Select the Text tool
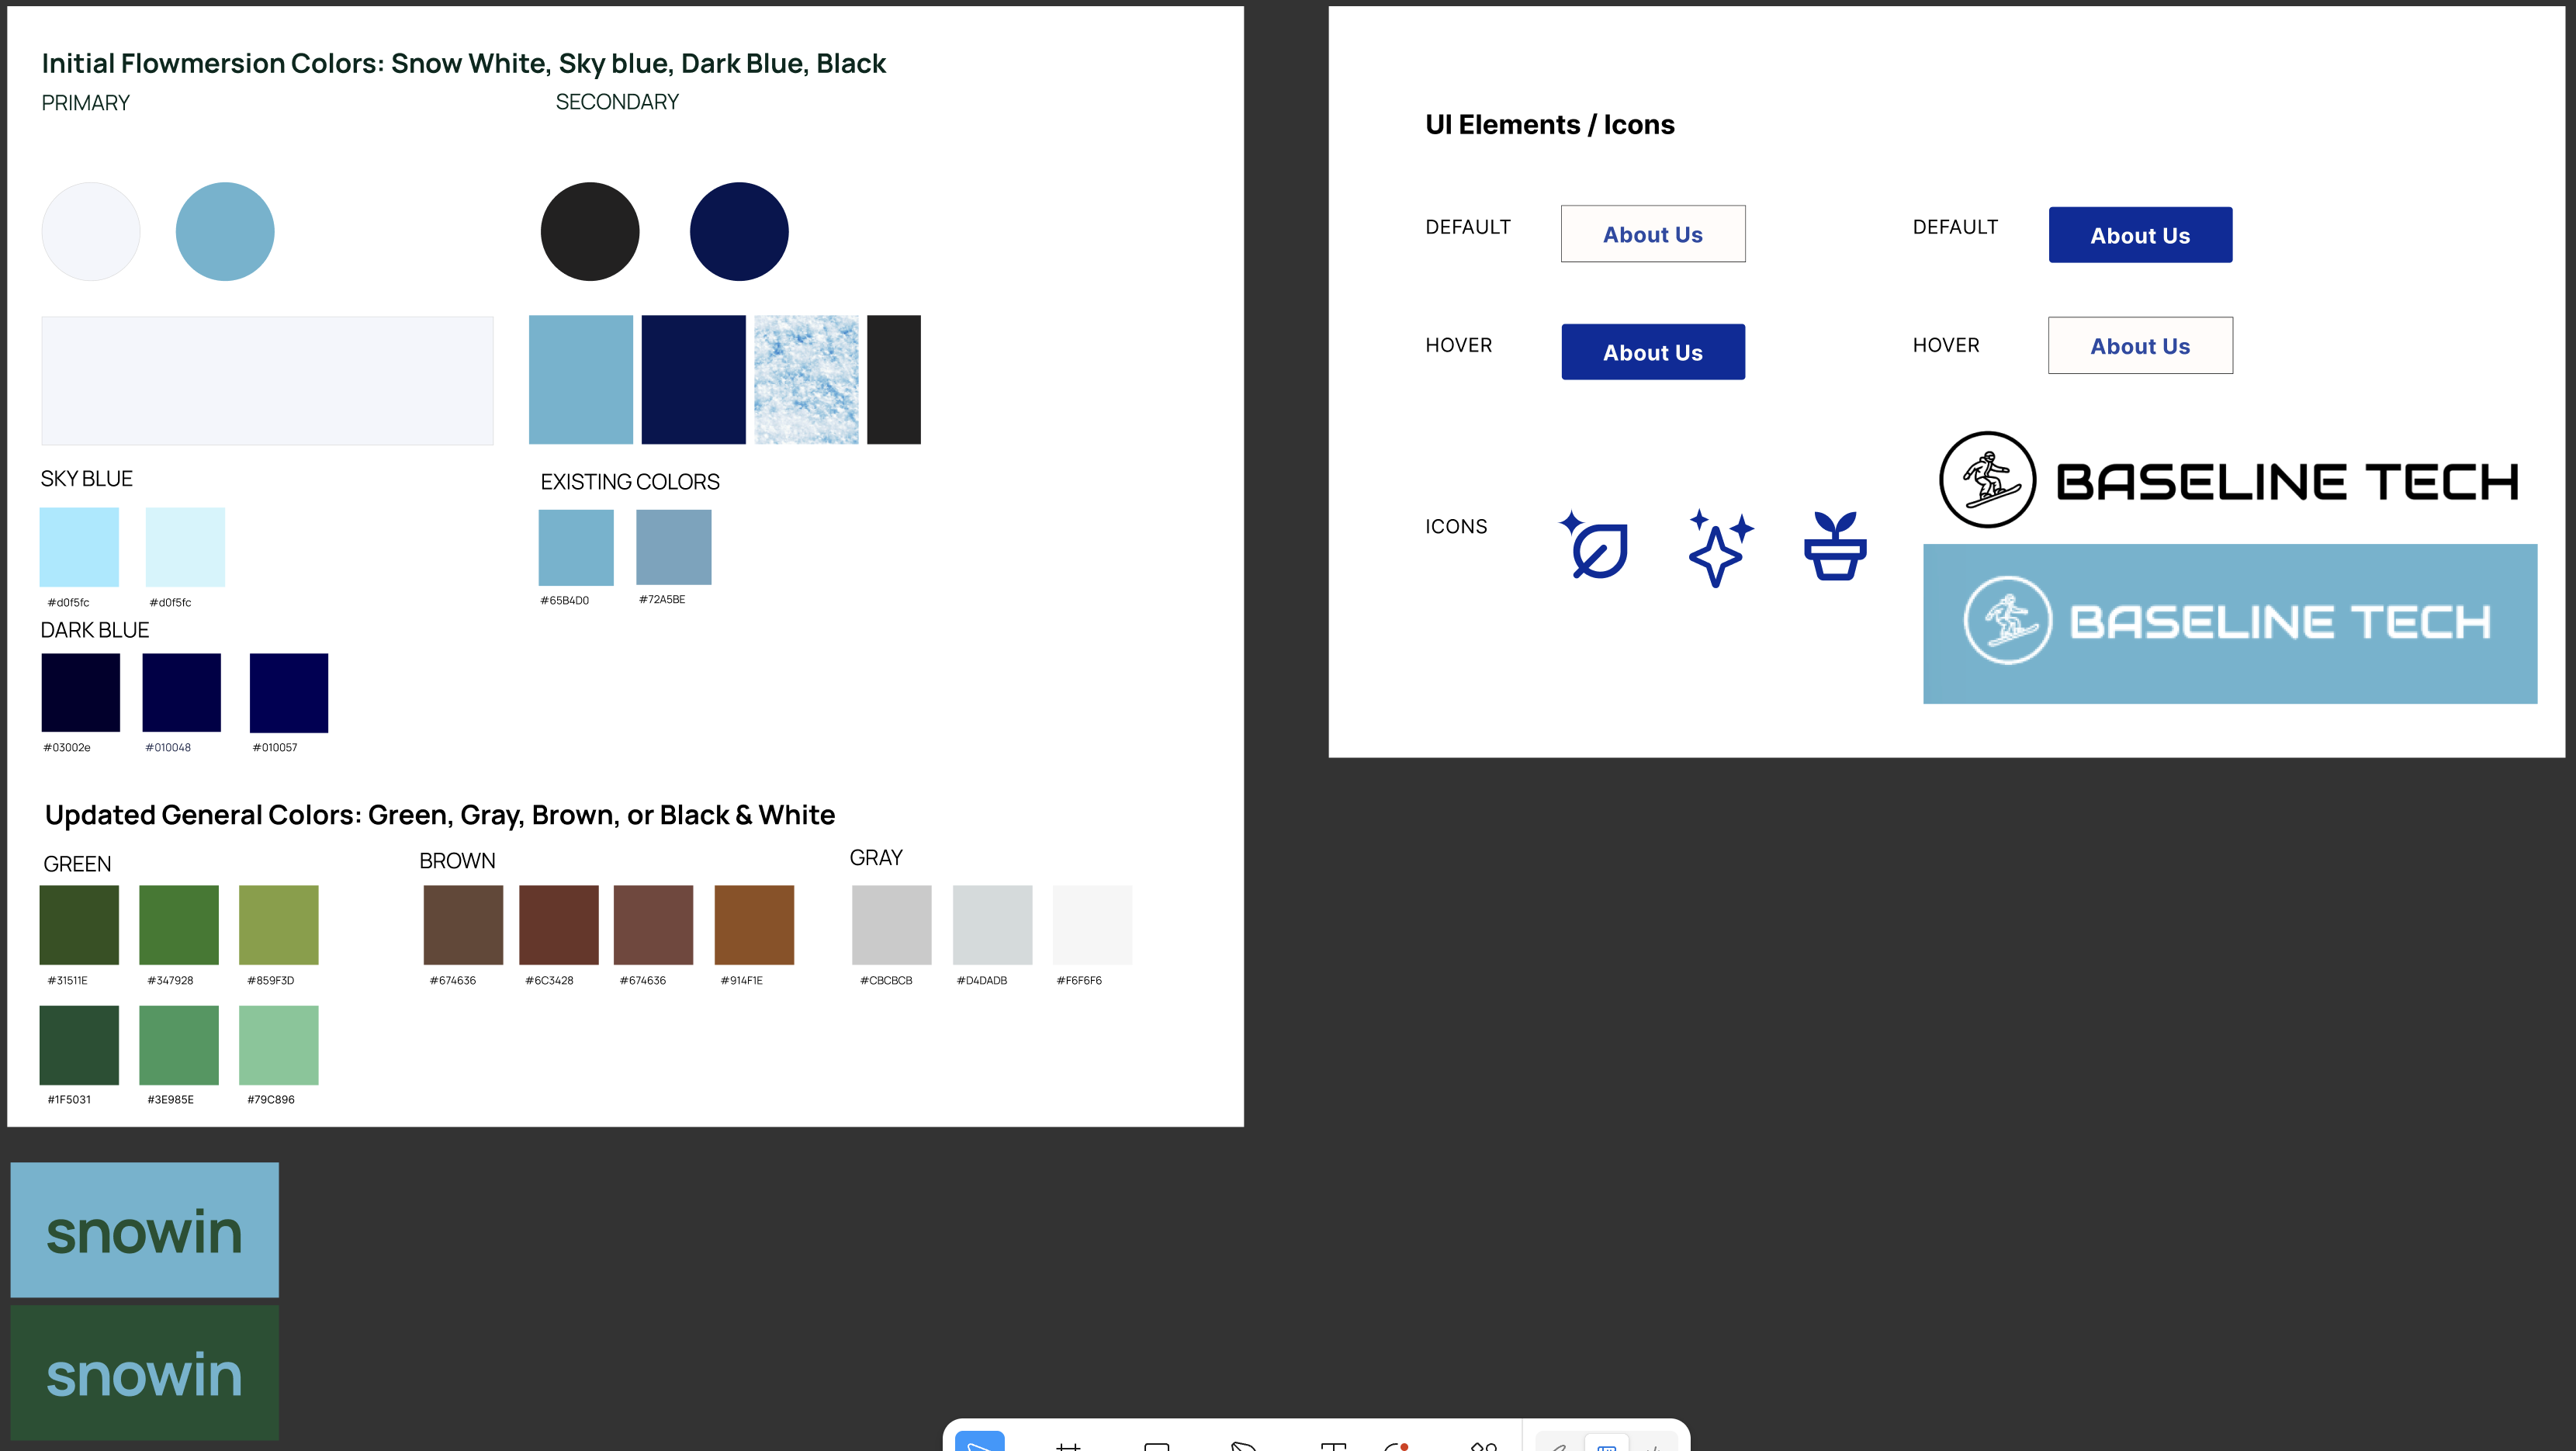 point(1332,1445)
